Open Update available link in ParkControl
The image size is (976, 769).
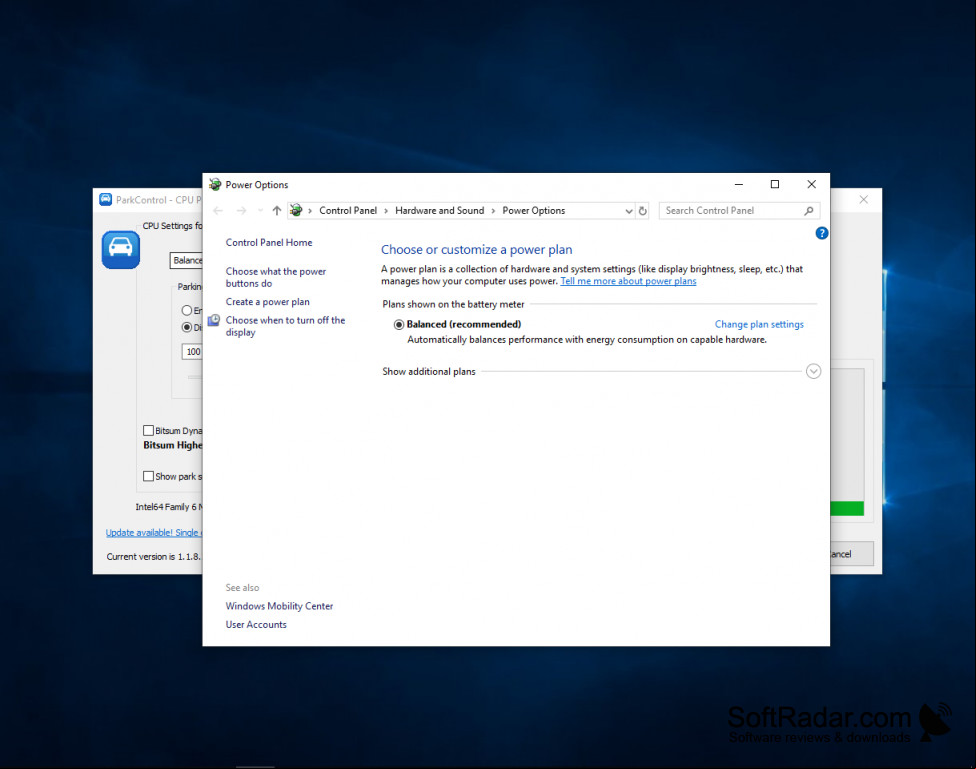pos(154,532)
